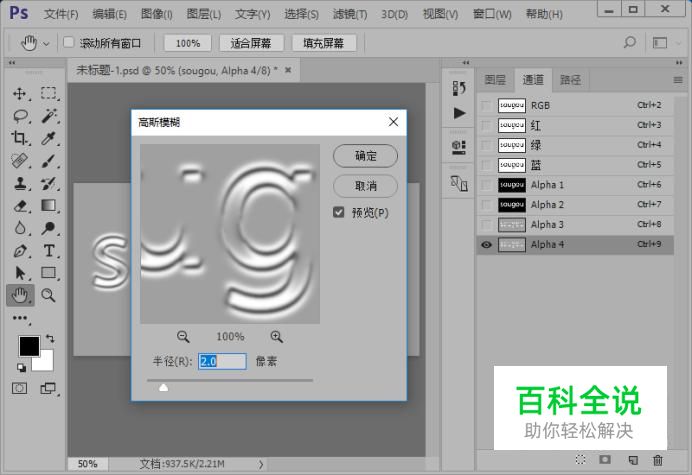The image size is (692, 475).
Task: Show the Alpha 2 channel
Action: point(486,205)
